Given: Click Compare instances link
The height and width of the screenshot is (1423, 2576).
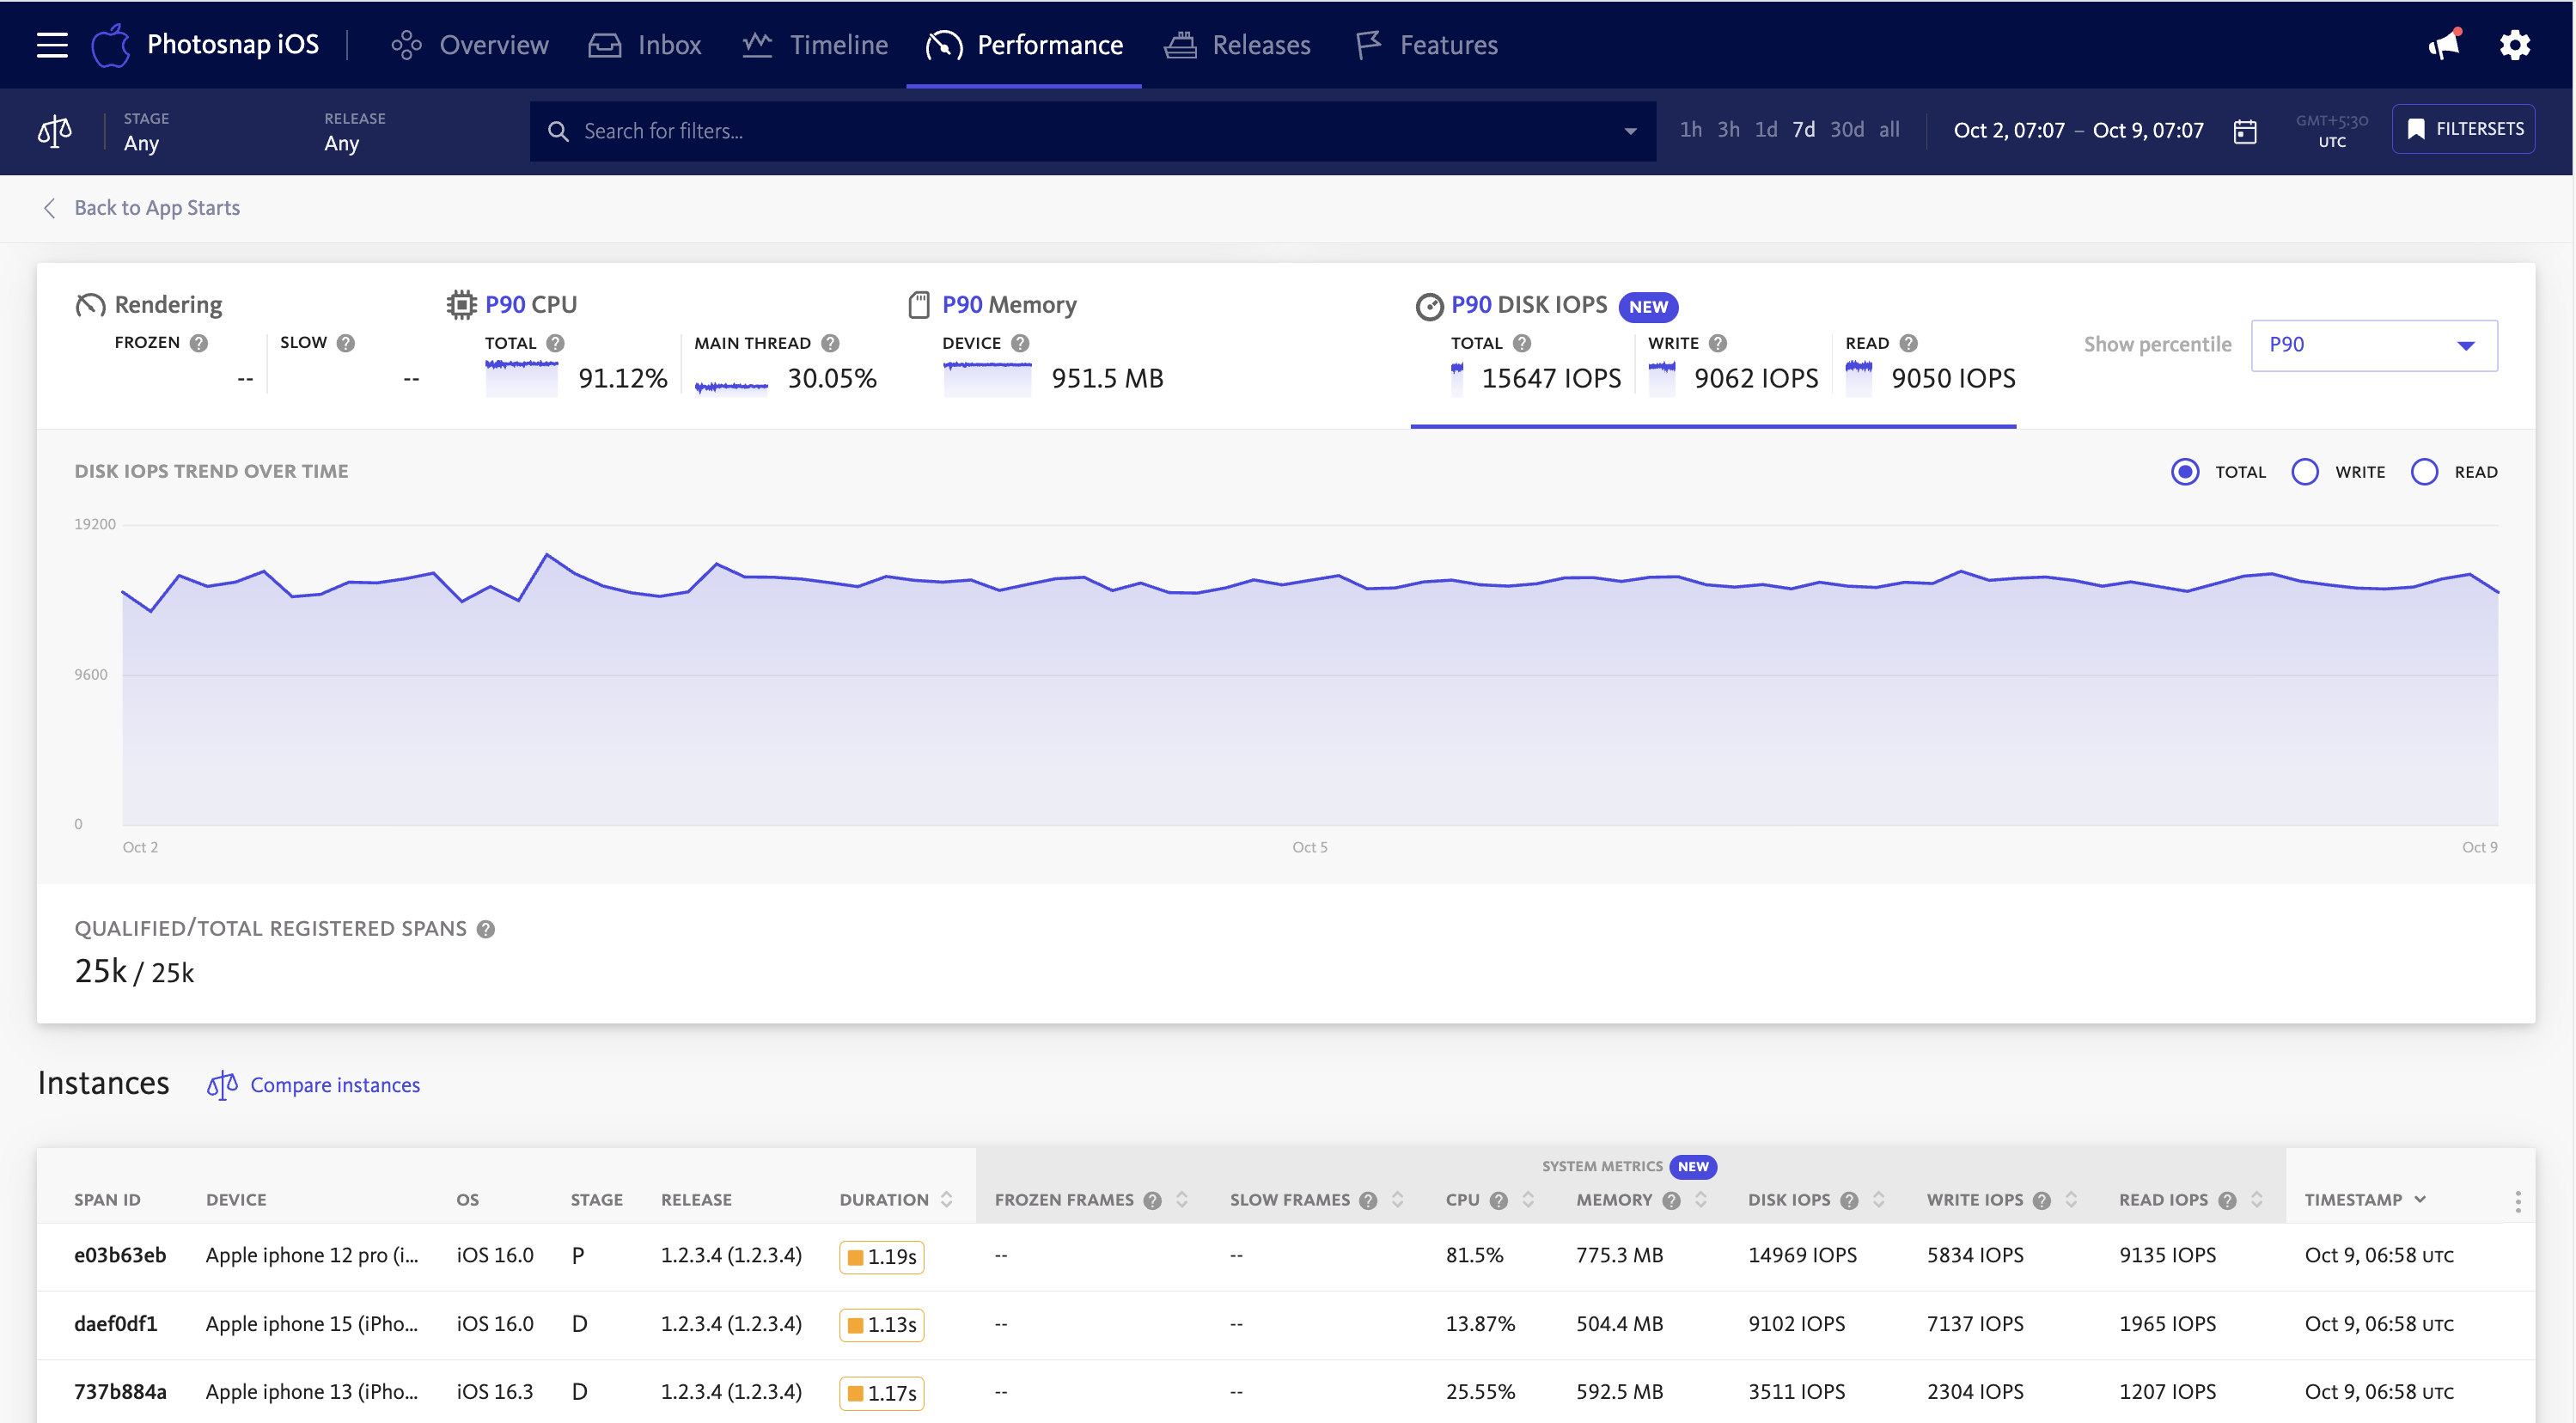Looking at the screenshot, I should (x=314, y=1085).
